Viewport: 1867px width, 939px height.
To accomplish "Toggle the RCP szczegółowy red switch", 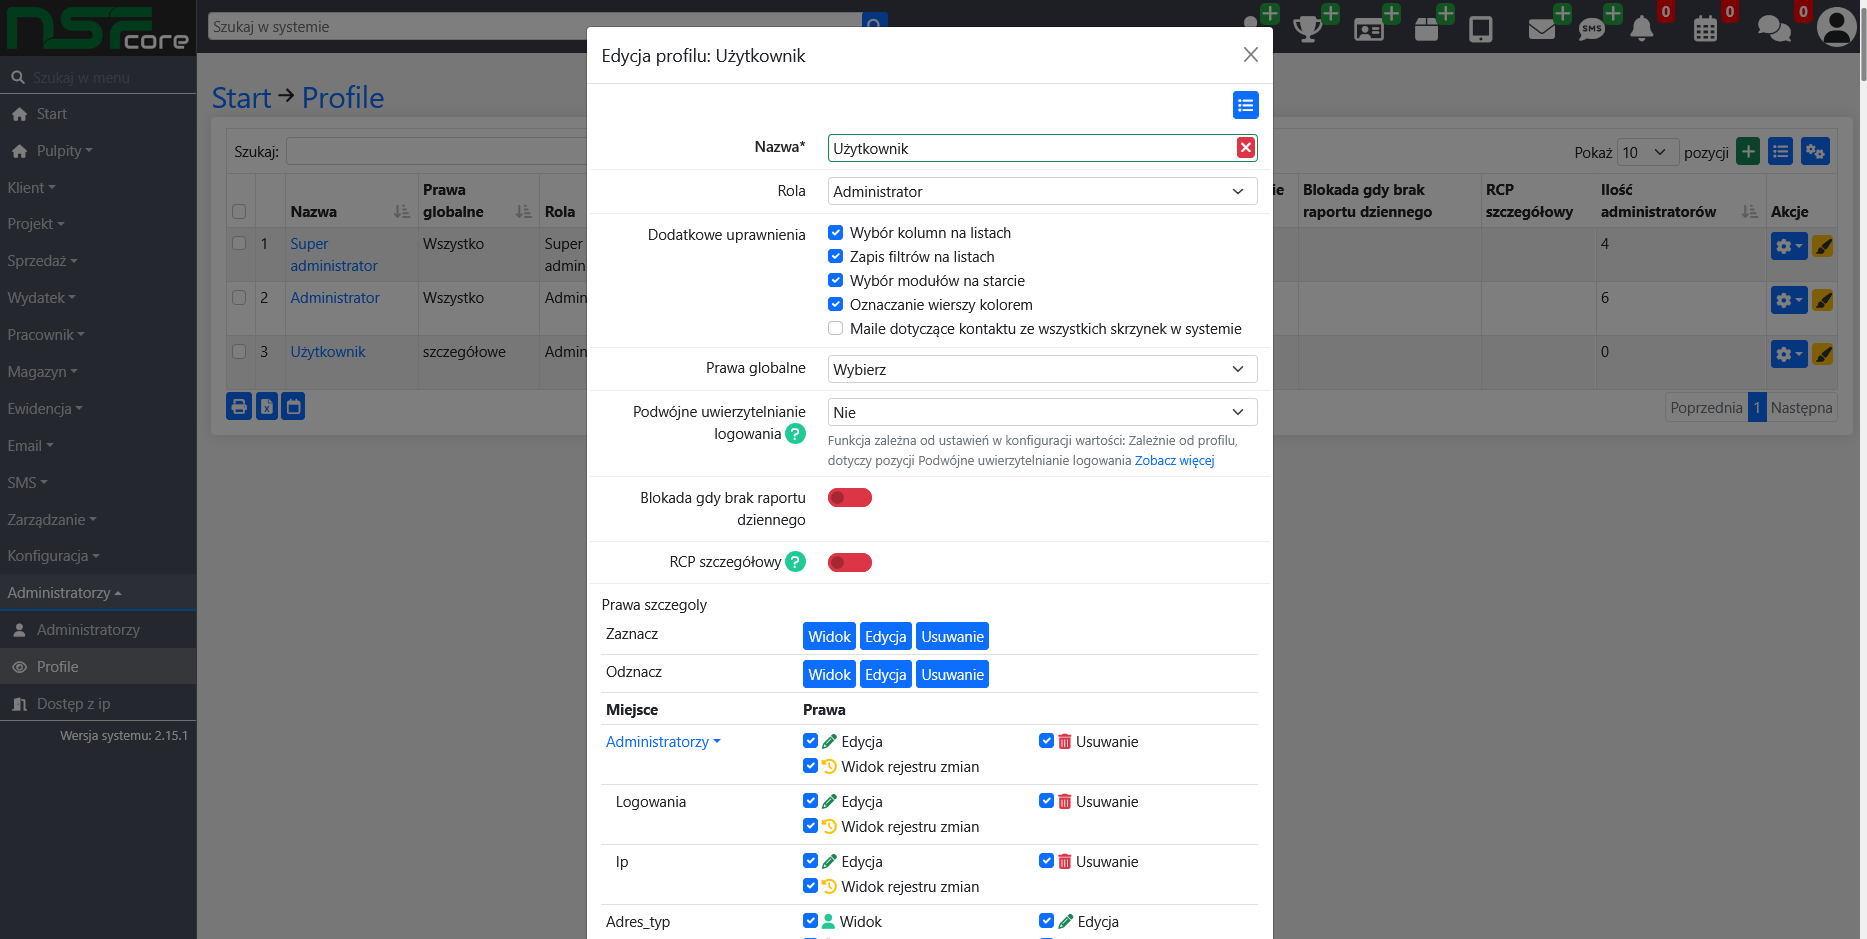I will 850,563.
